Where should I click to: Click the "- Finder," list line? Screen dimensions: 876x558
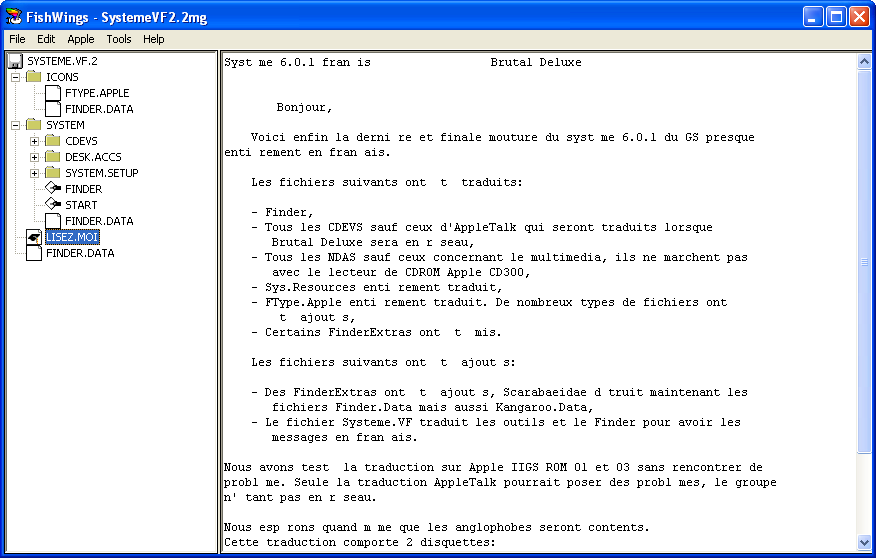pyautogui.click(x=282, y=212)
